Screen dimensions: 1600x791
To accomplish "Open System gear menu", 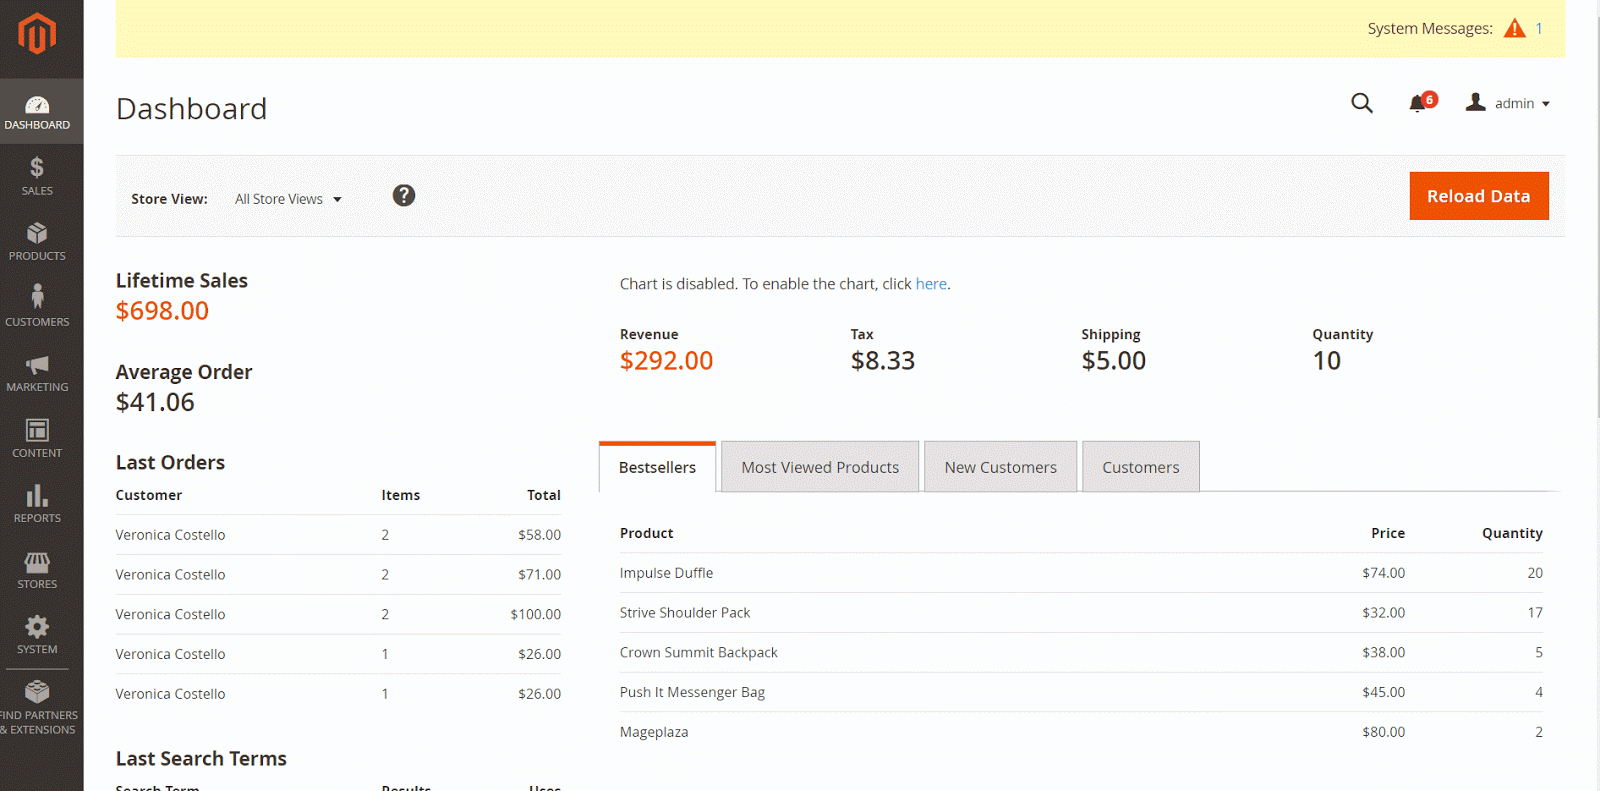I will [x=37, y=635].
